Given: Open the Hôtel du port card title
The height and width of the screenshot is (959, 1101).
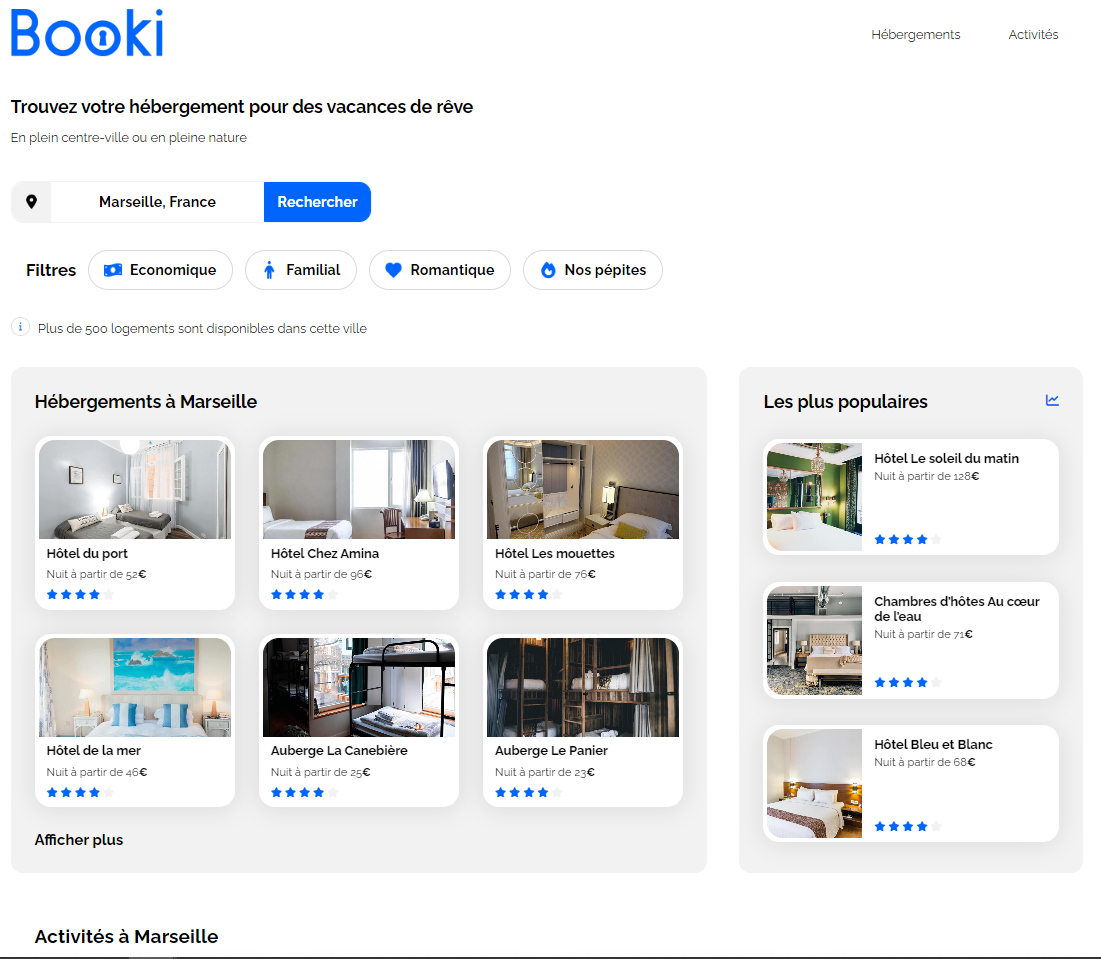Looking at the screenshot, I should (x=87, y=553).
